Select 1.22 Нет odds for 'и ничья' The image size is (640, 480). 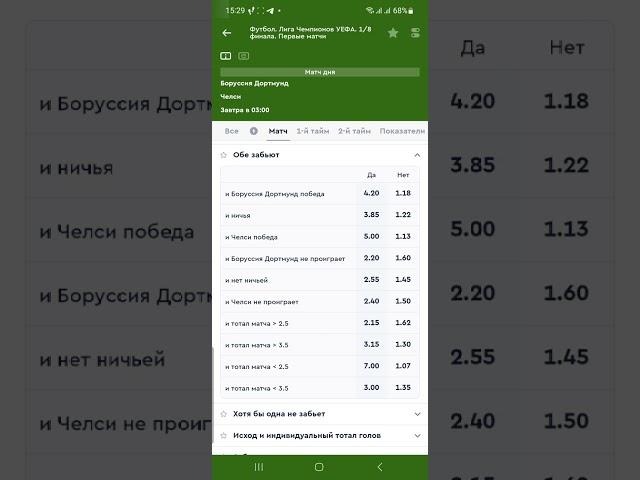[403, 215]
